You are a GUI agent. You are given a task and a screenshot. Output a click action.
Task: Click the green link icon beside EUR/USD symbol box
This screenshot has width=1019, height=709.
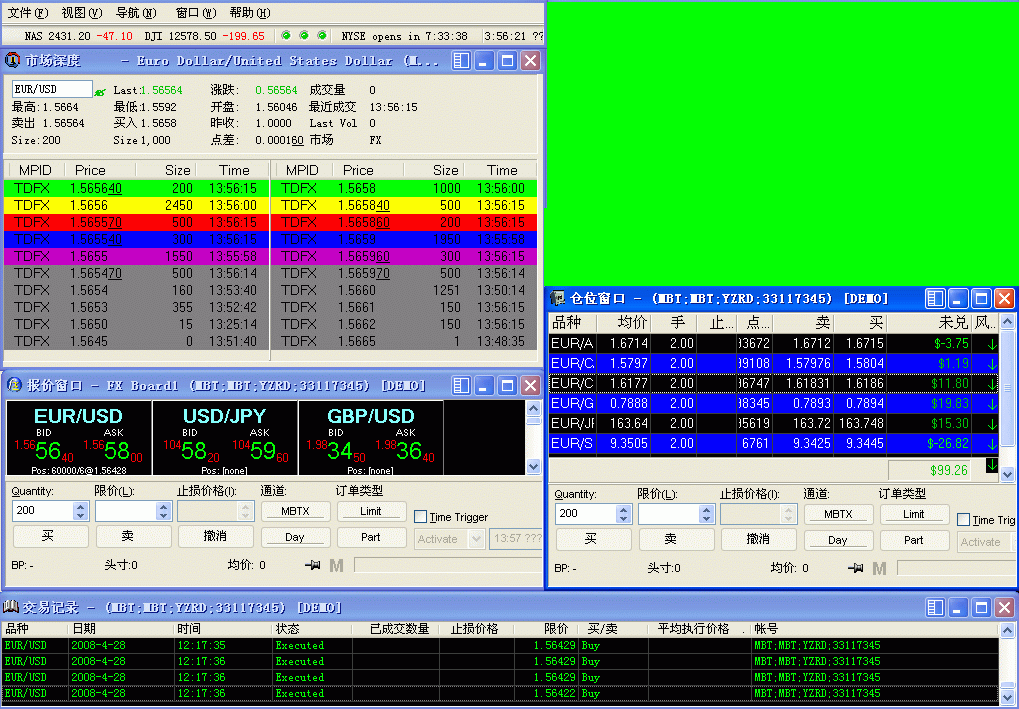(100, 92)
